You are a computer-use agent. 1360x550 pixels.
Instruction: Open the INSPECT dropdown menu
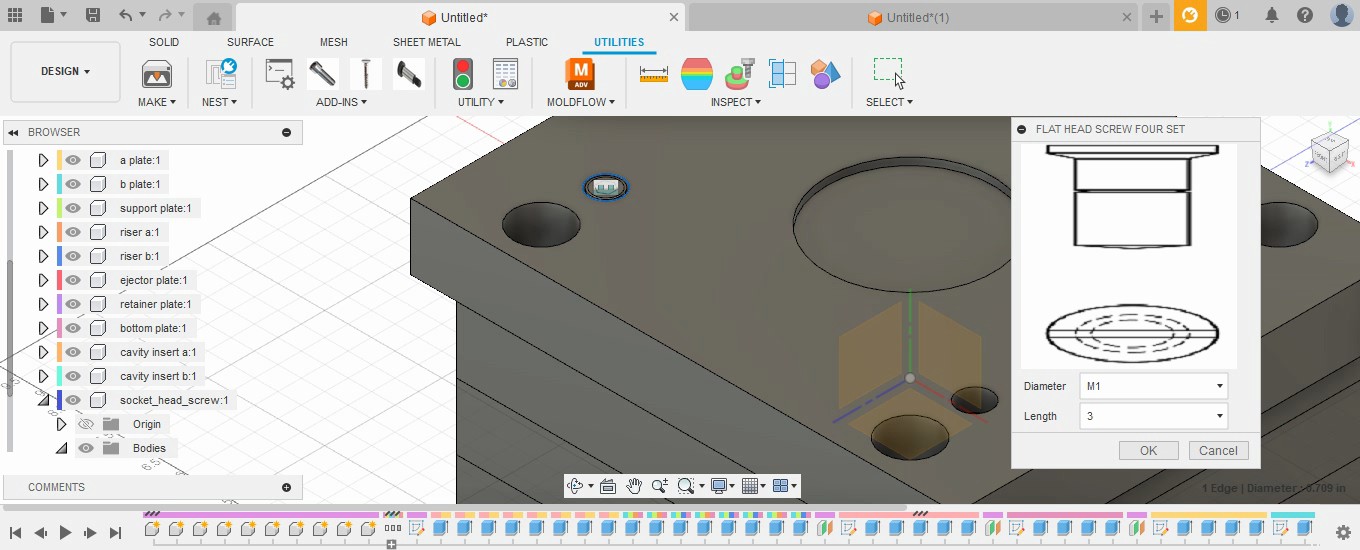(736, 102)
